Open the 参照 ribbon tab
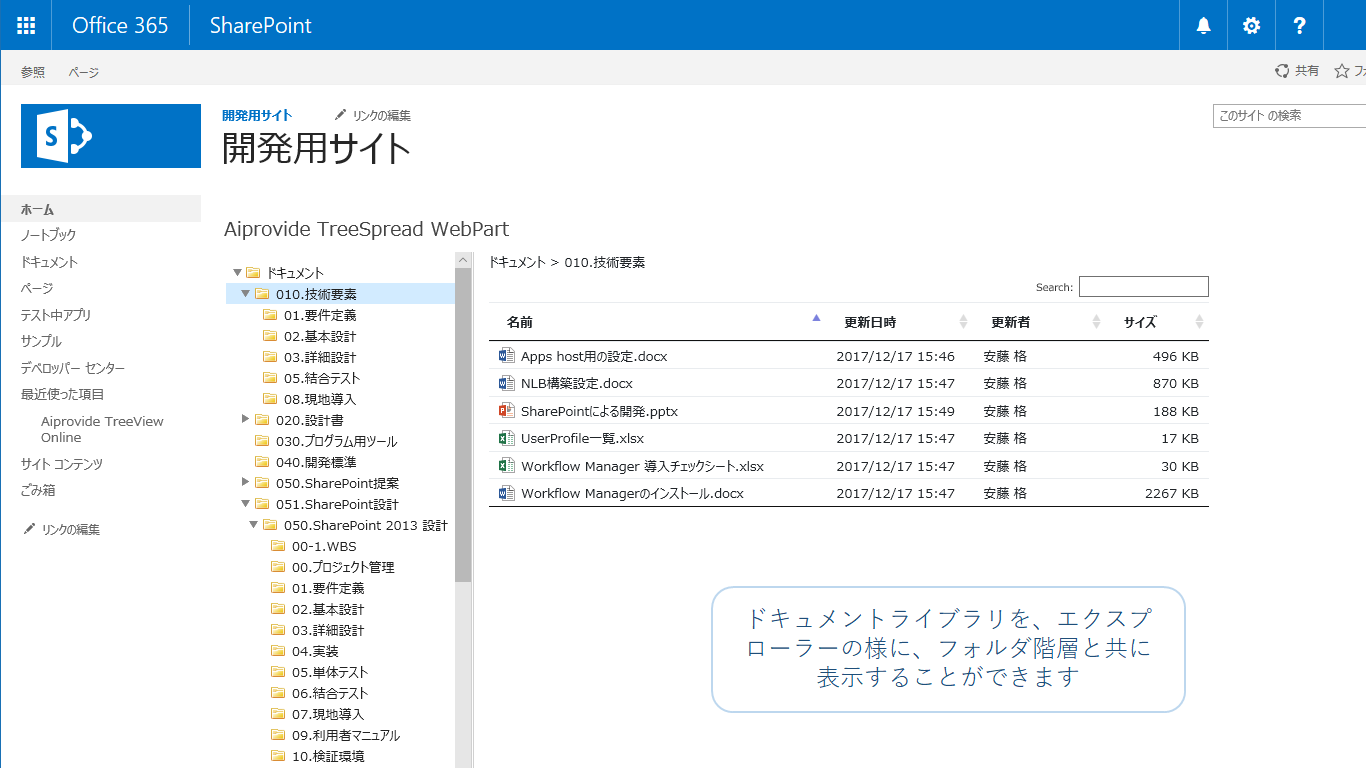Viewport: 1366px width, 768px height. click(x=33, y=72)
